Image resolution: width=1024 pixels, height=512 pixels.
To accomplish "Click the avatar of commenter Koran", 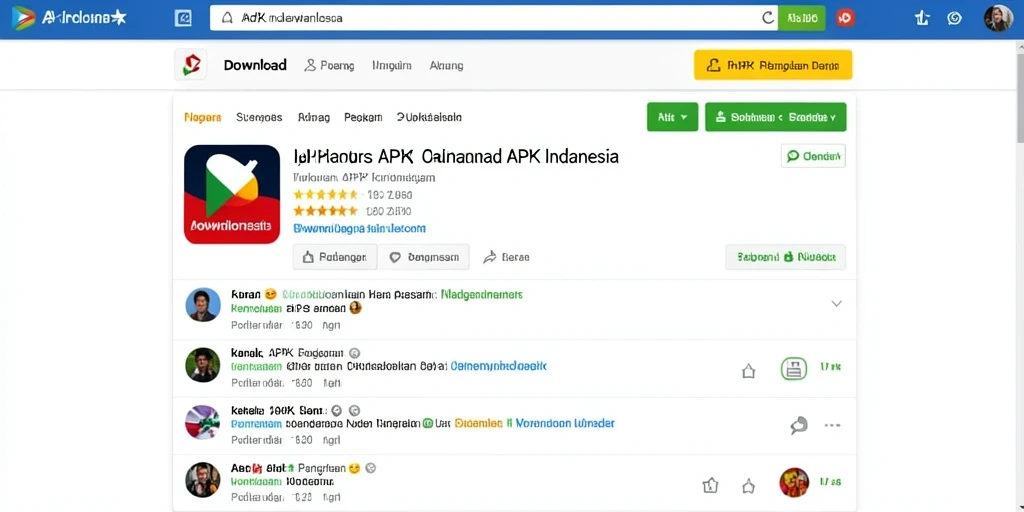I will pos(202,304).
